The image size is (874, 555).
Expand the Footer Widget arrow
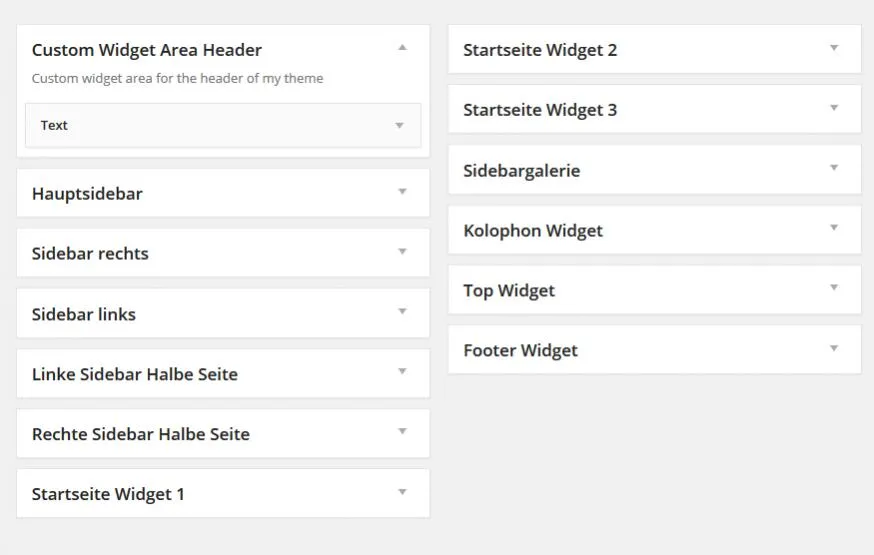point(834,348)
